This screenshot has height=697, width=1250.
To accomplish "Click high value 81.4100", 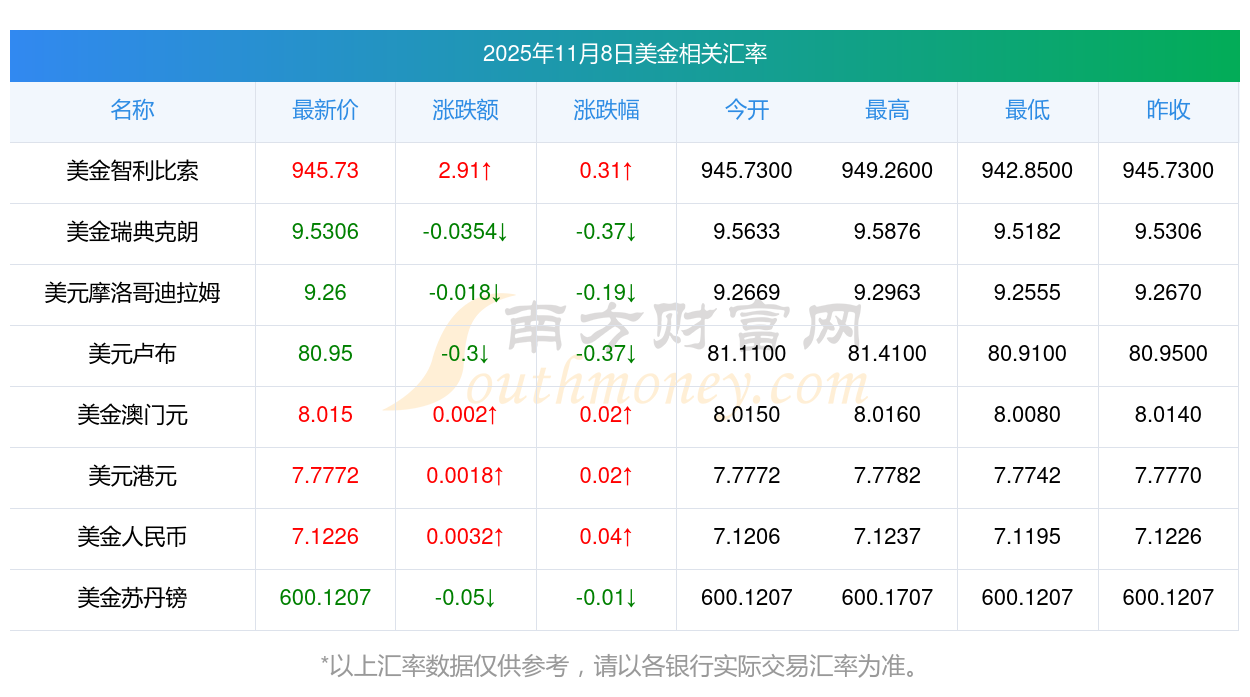I will [887, 354].
